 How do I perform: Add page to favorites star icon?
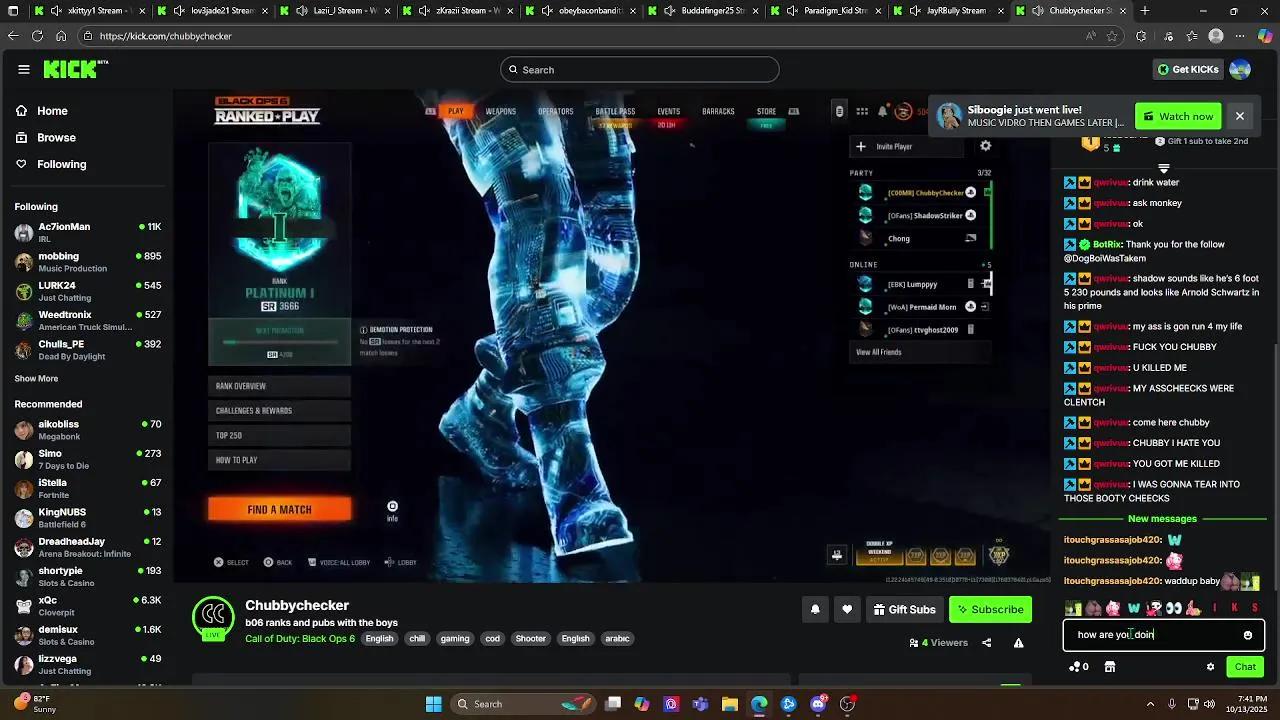click(1112, 36)
